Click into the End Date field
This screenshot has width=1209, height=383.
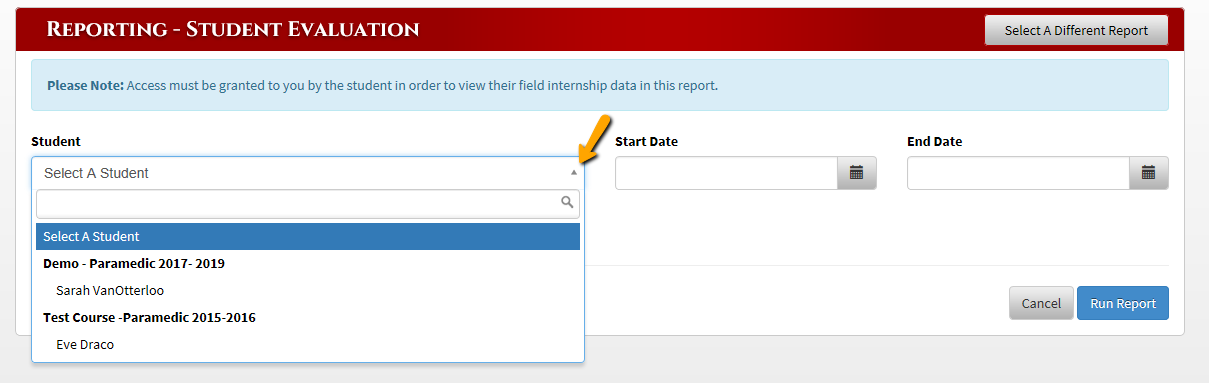pos(1018,173)
